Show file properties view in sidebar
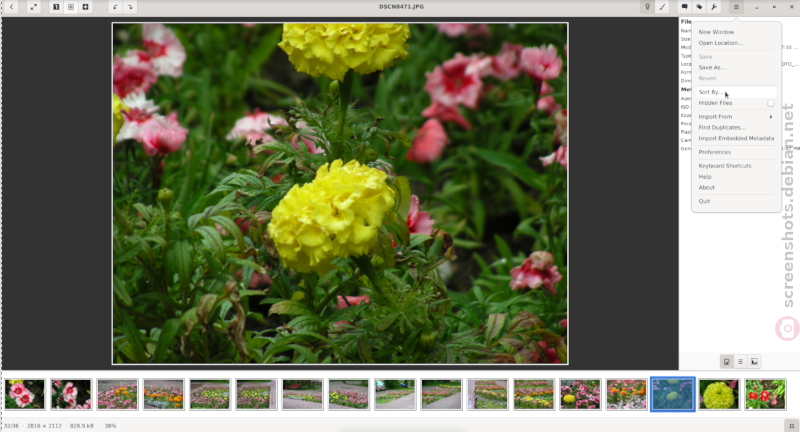The image size is (800, 432). [727, 362]
